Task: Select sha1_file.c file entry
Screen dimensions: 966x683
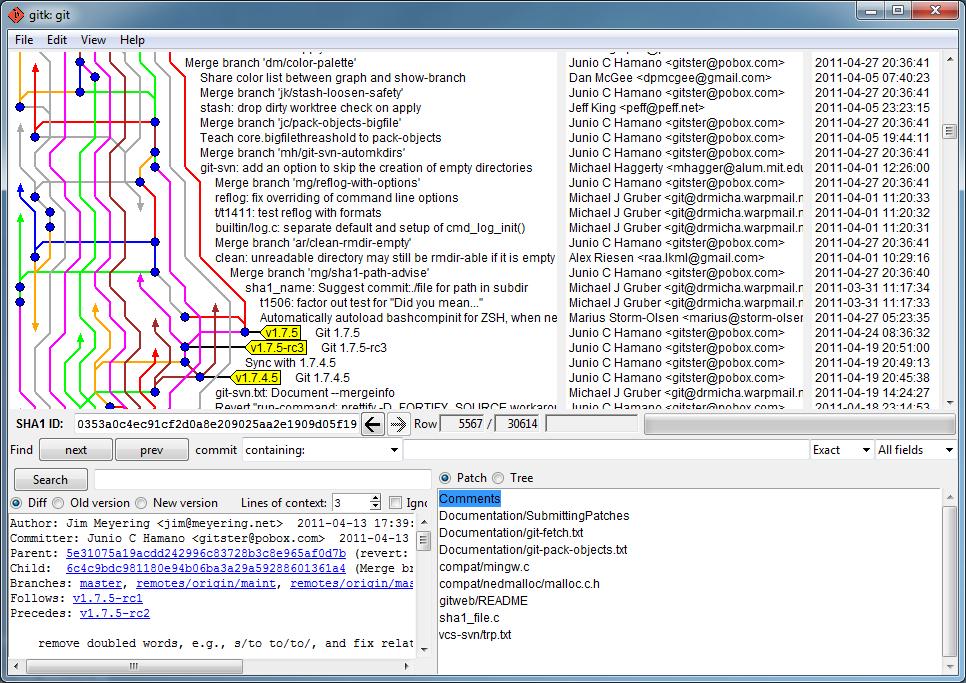Action: pos(469,617)
